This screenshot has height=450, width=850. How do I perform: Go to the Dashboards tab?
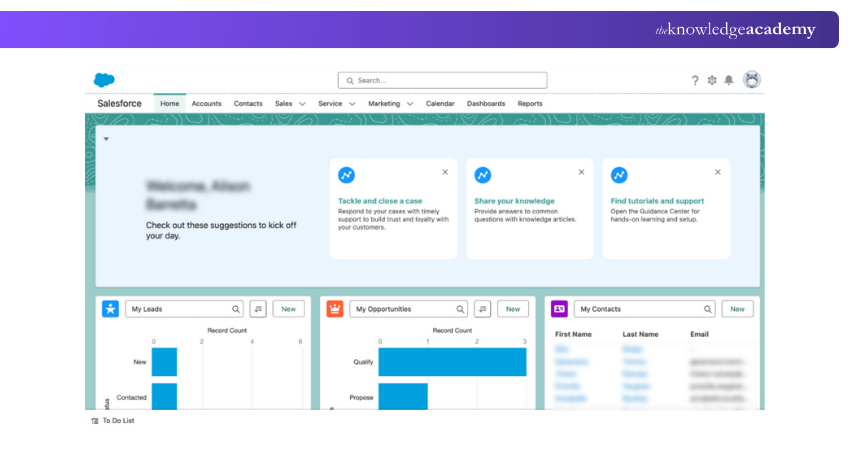pos(486,104)
